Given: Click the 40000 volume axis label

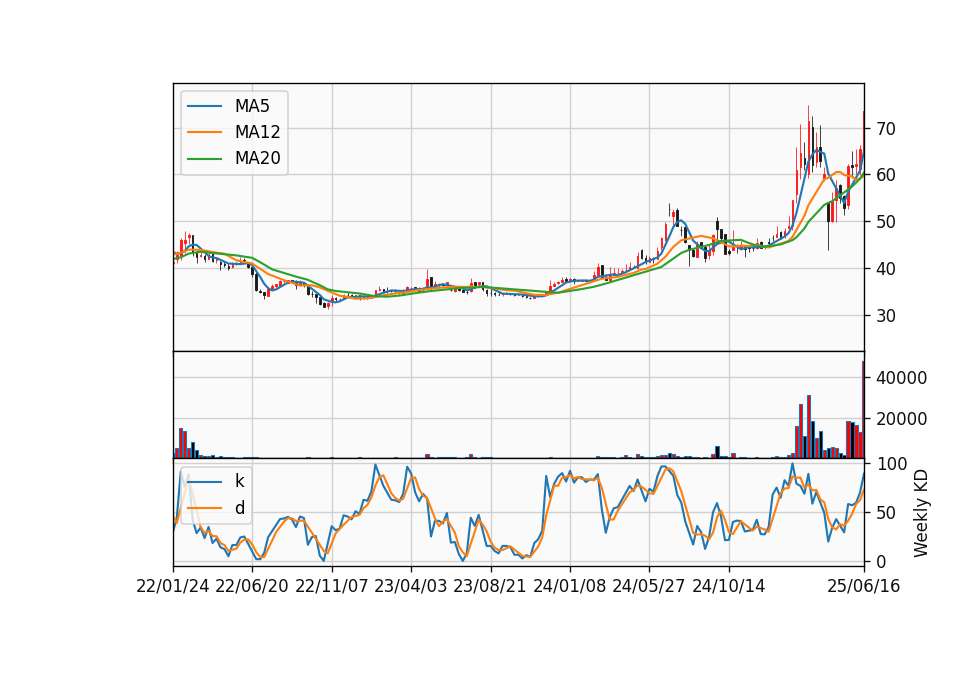Looking at the screenshot, I should (x=901, y=378).
